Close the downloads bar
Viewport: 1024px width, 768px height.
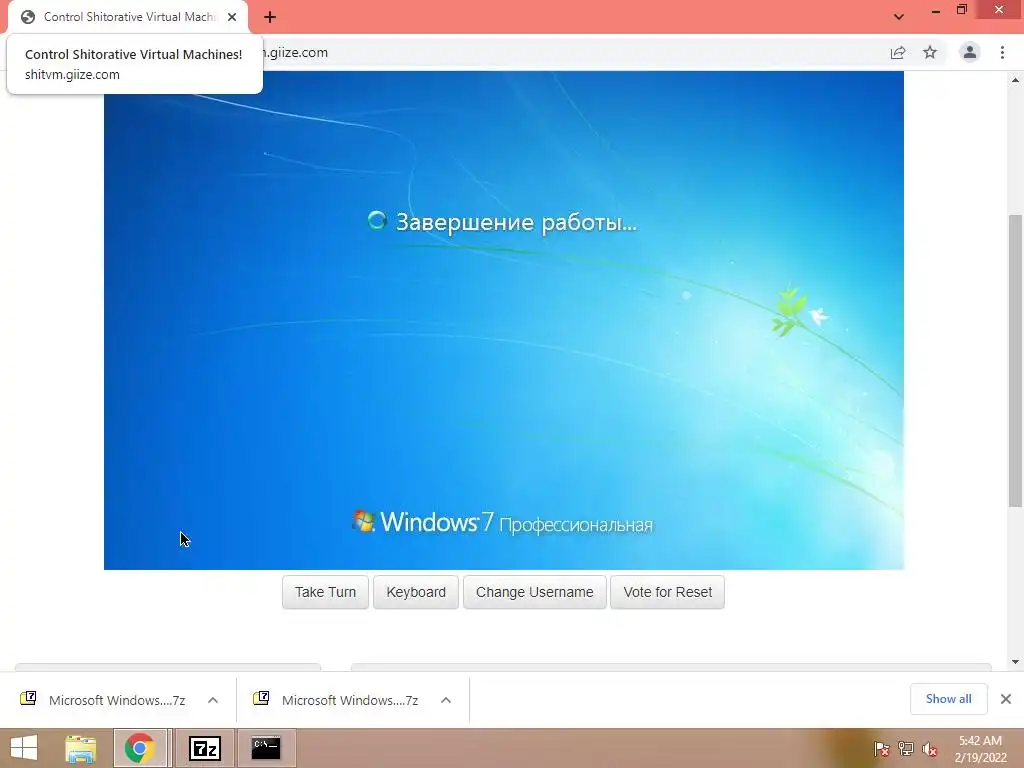[x=1006, y=699]
